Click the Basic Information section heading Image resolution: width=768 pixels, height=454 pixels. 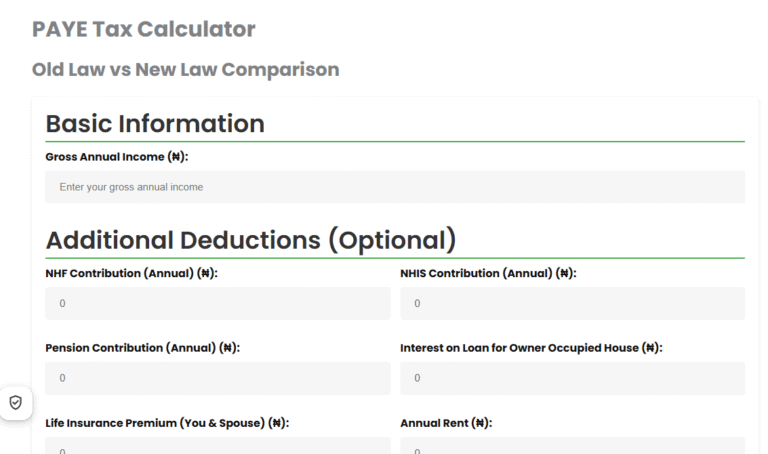pyautogui.click(x=155, y=123)
